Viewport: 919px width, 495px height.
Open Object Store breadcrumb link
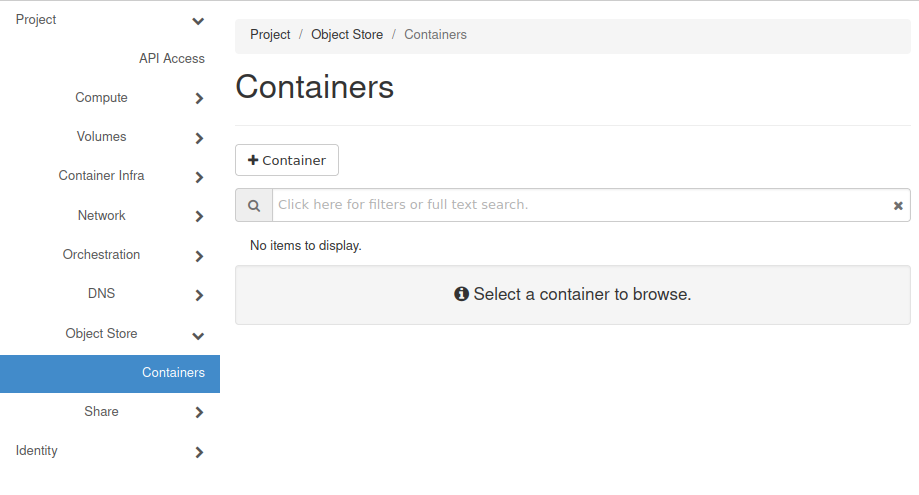[x=347, y=34]
